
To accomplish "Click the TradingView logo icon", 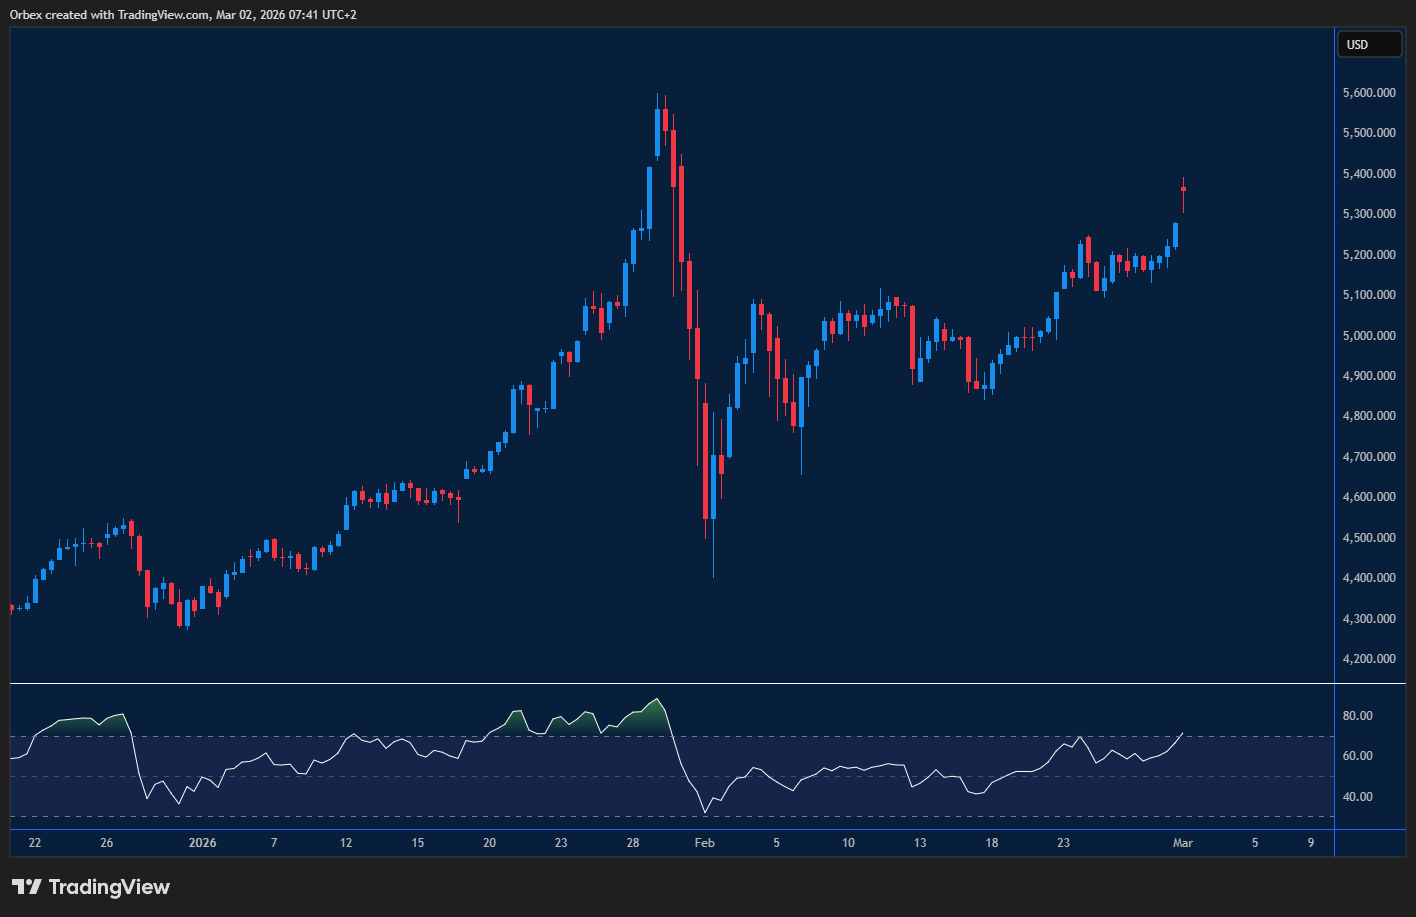I will [26, 887].
